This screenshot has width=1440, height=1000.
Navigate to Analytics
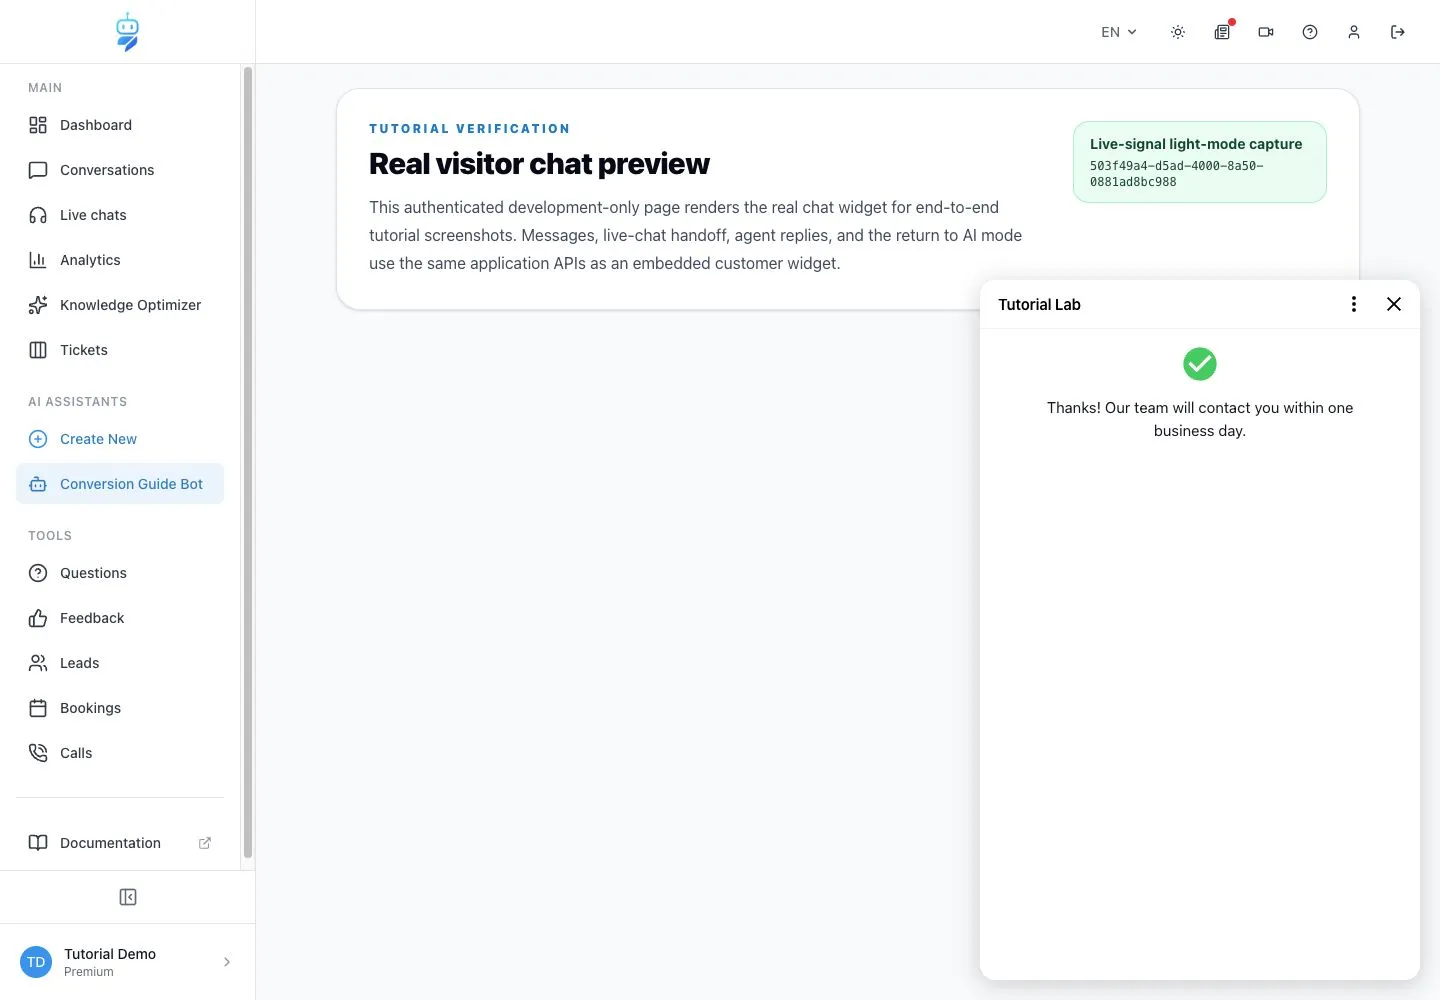[x=120, y=260]
